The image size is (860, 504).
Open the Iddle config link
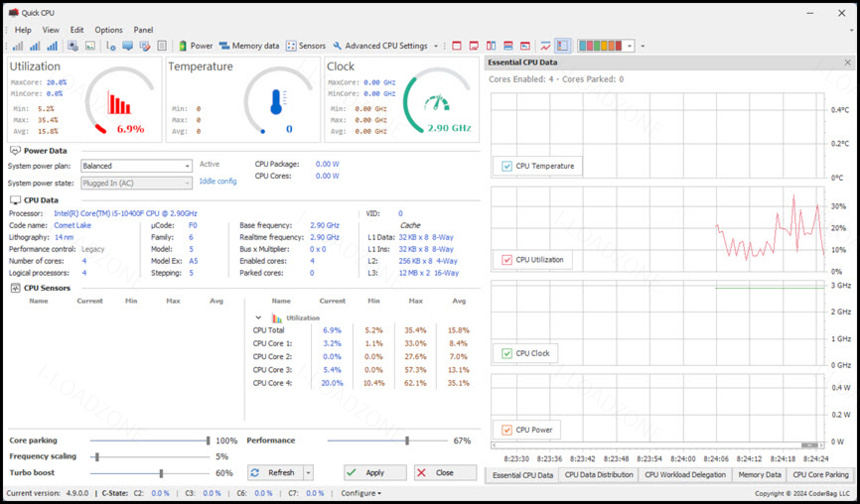(218, 181)
